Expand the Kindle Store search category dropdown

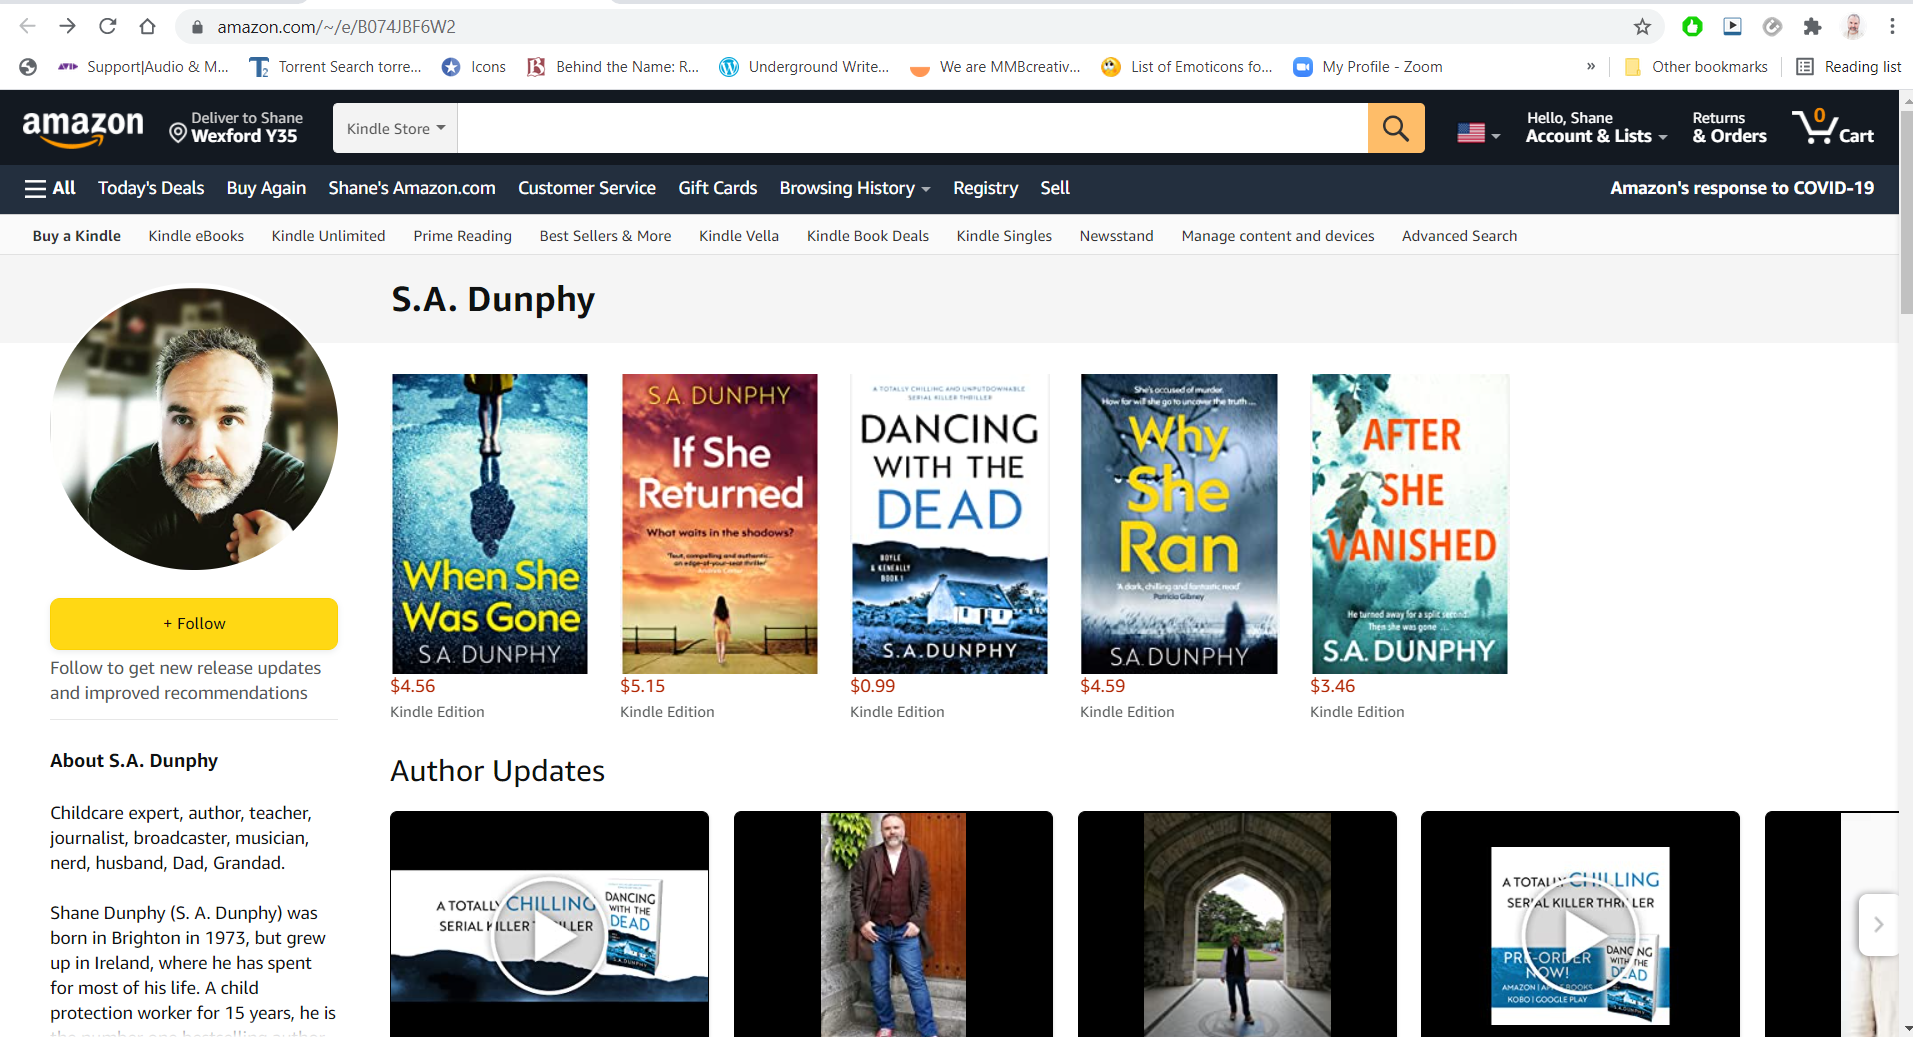(x=395, y=129)
